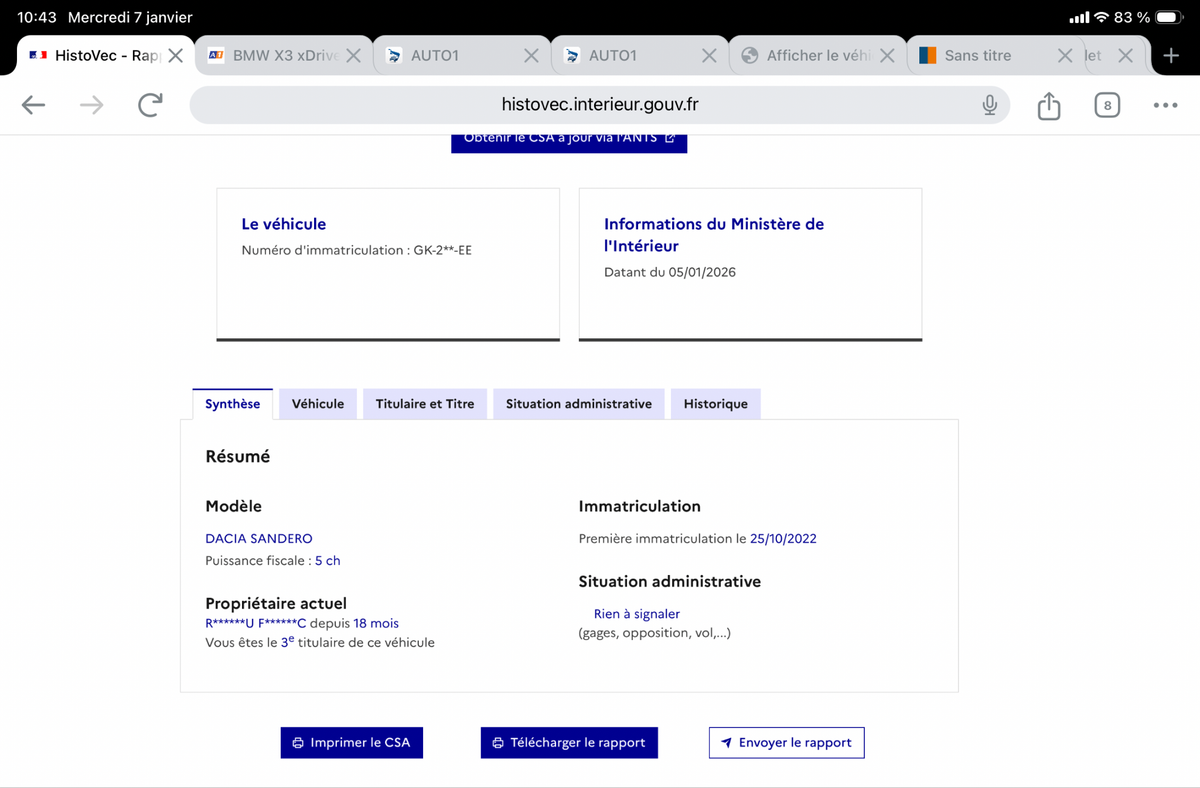
Task: Click the Envoyer le rapport button
Action: (x=787, y=743)
